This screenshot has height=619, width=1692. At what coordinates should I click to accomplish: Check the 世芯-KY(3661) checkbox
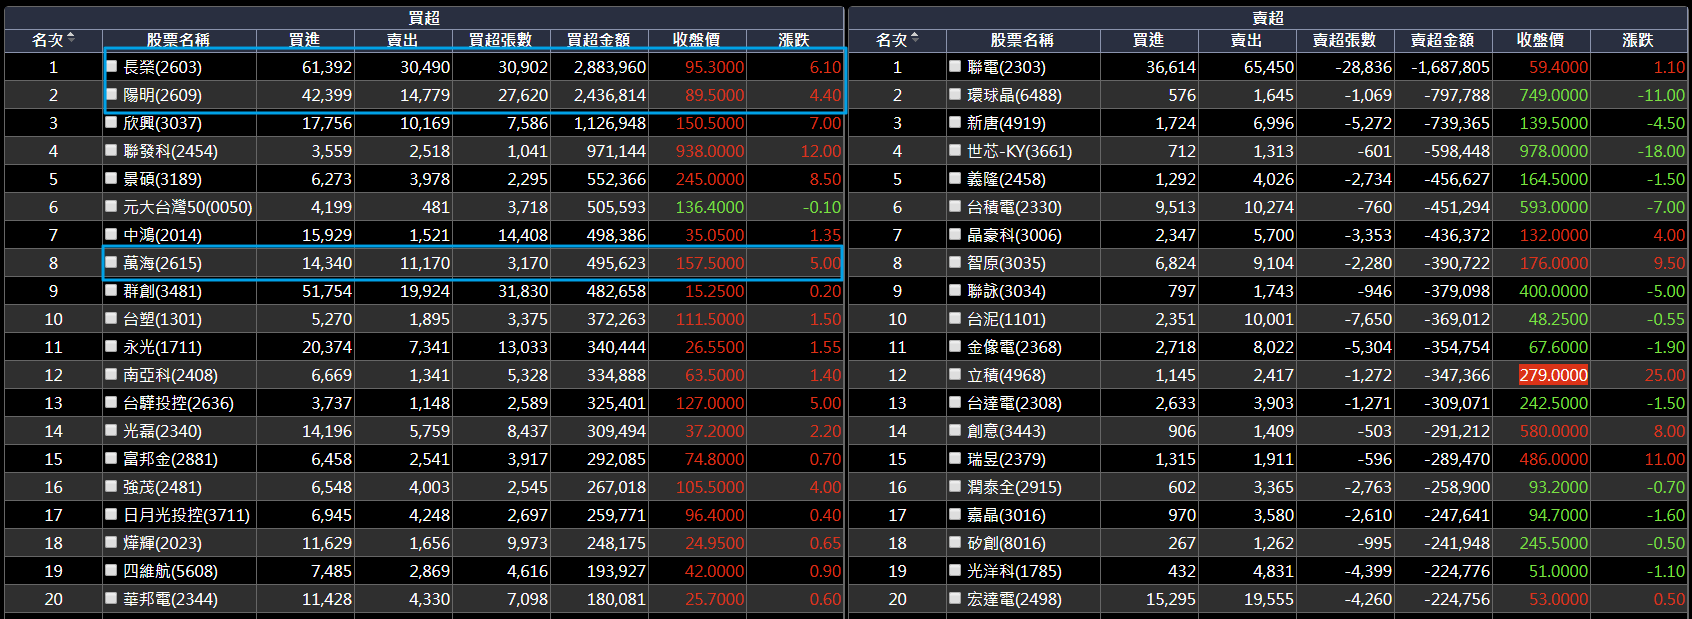955,150
